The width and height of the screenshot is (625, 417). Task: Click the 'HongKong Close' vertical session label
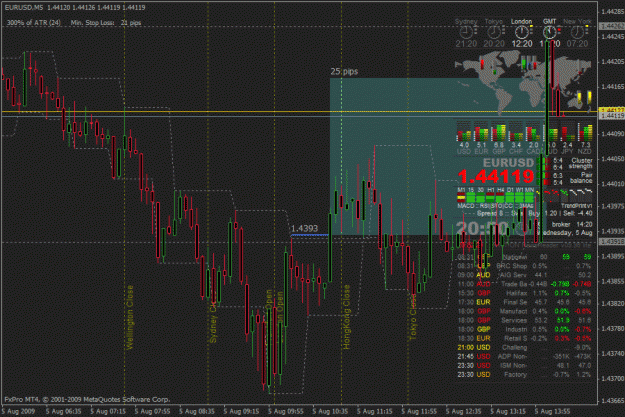346,317
